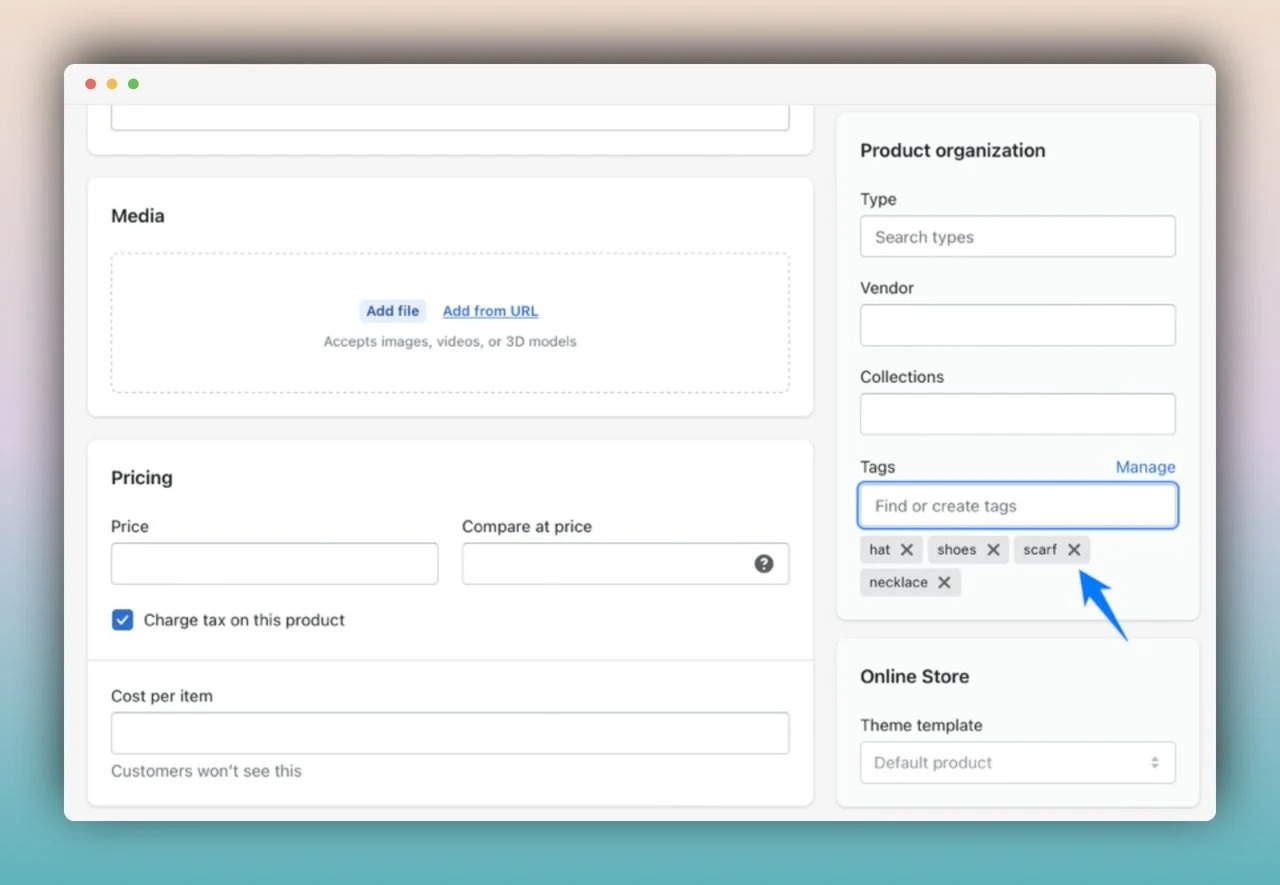Screen dimensions: 1280x885
Task: Uncheck "Charge tax on this product"
Action: [x=122, y=620]
